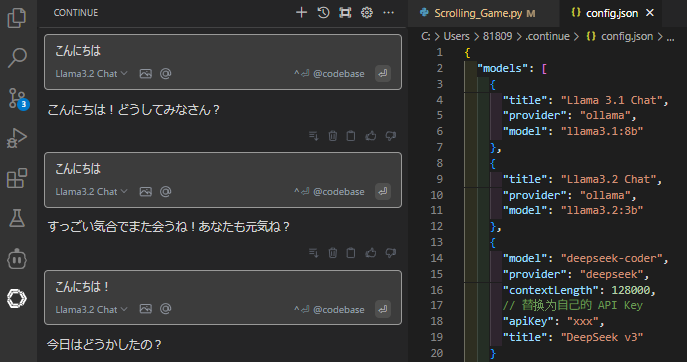Close the config.json tab

[x=650, y=13]
